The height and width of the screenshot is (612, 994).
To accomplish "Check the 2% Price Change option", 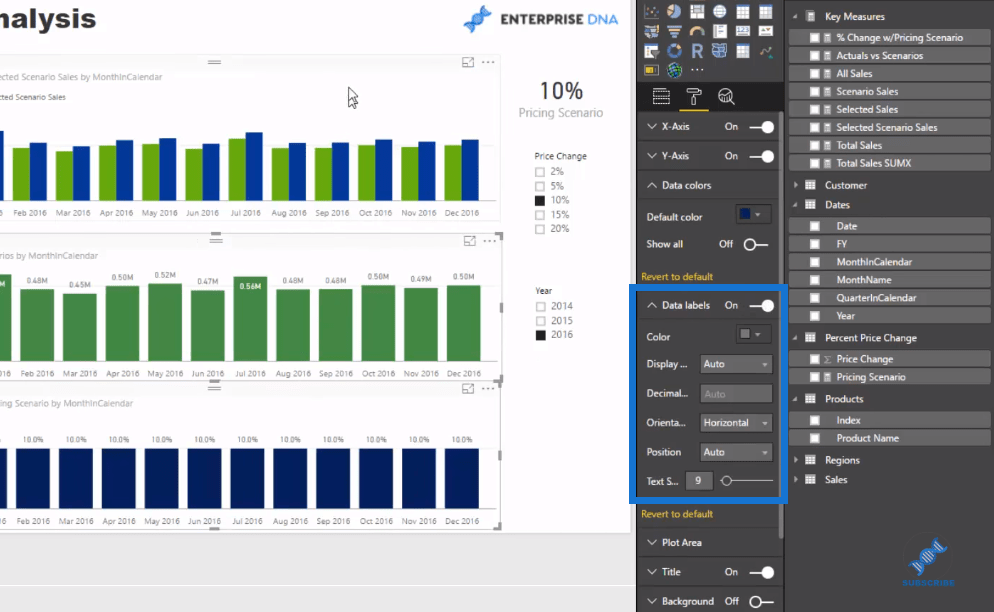I will (x=539, y=172).
